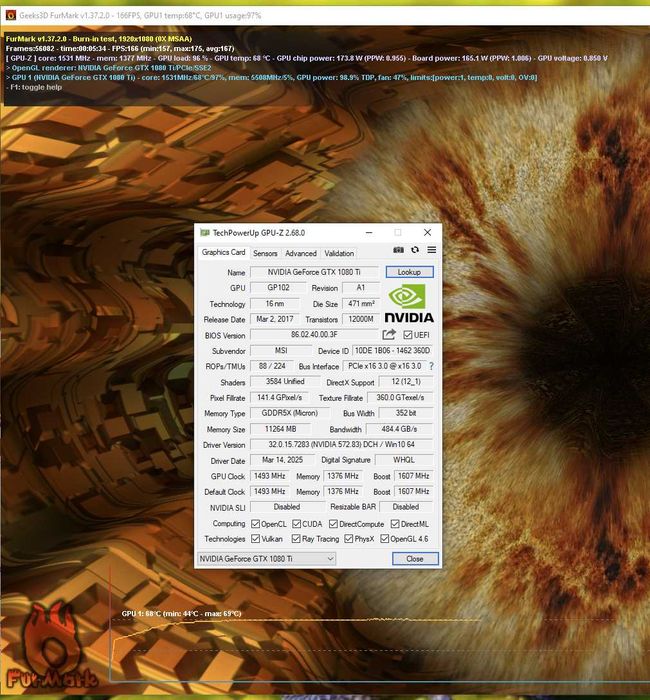Click the GPU-Z refresh icon
Screen dimensions: 650x700
(x=415, y=250)
